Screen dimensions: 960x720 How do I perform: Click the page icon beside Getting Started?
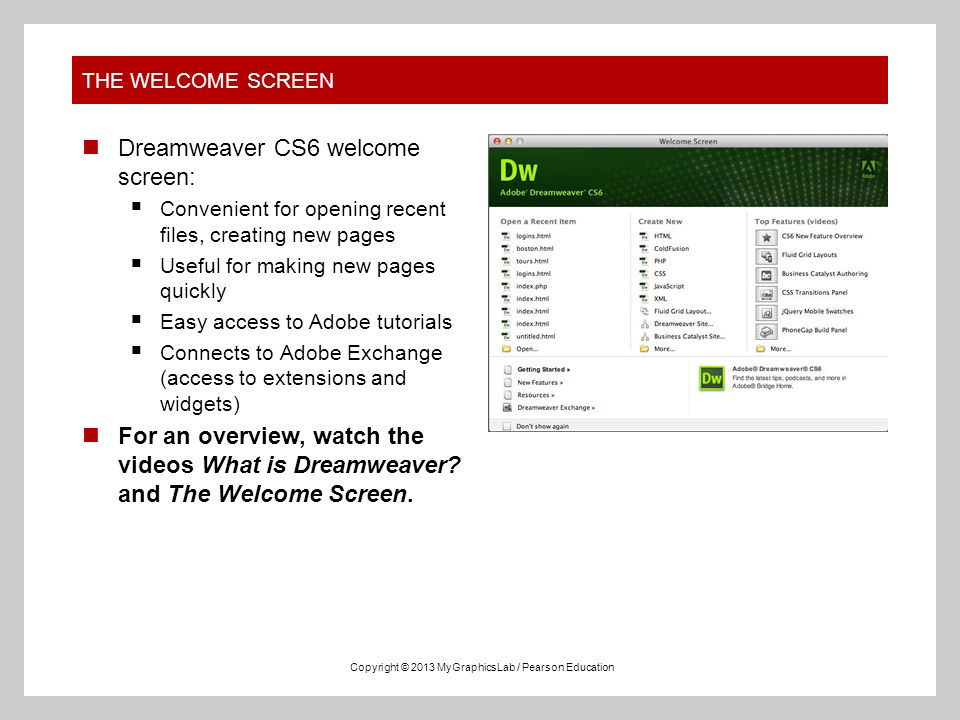pos(508,370)
